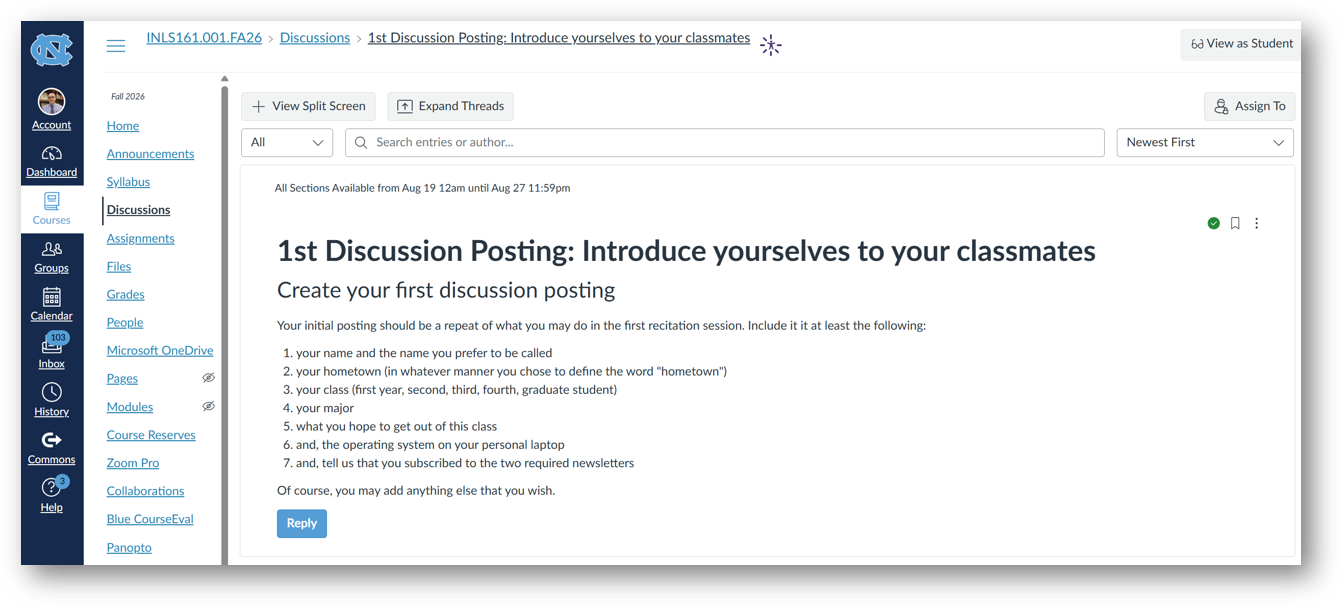Click the Fall 2026 term label

coord(128,97)
